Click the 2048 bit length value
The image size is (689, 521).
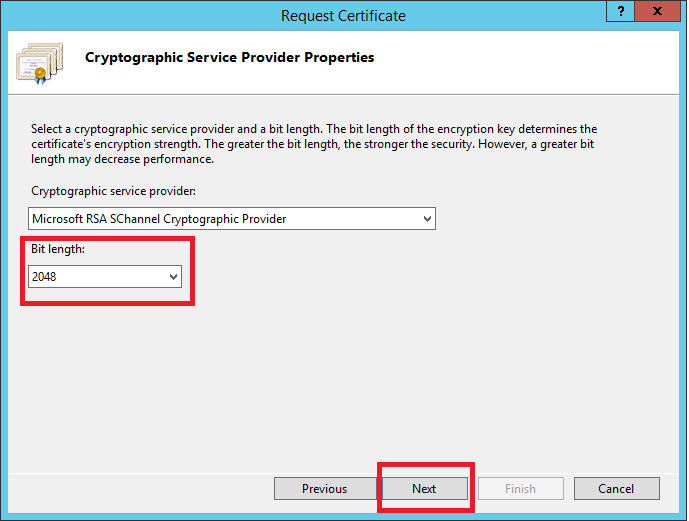[x=45, y=276]
